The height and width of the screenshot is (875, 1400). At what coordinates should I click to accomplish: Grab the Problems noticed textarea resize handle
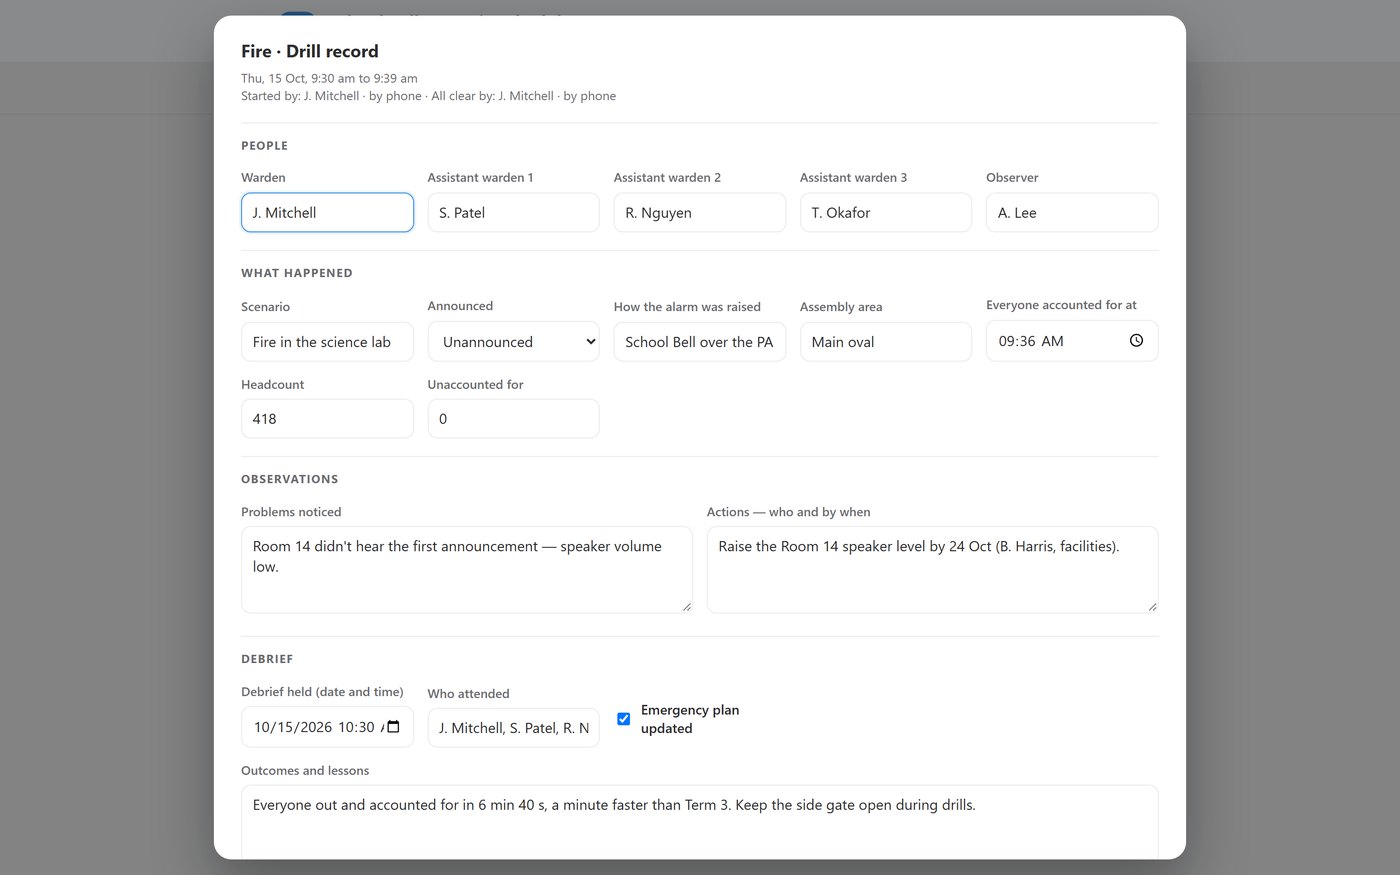(x=686, y=606)
